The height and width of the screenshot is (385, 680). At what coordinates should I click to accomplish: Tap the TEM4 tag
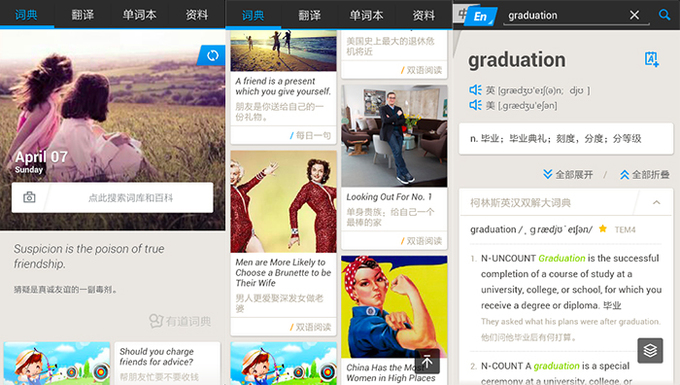(625, 229)
